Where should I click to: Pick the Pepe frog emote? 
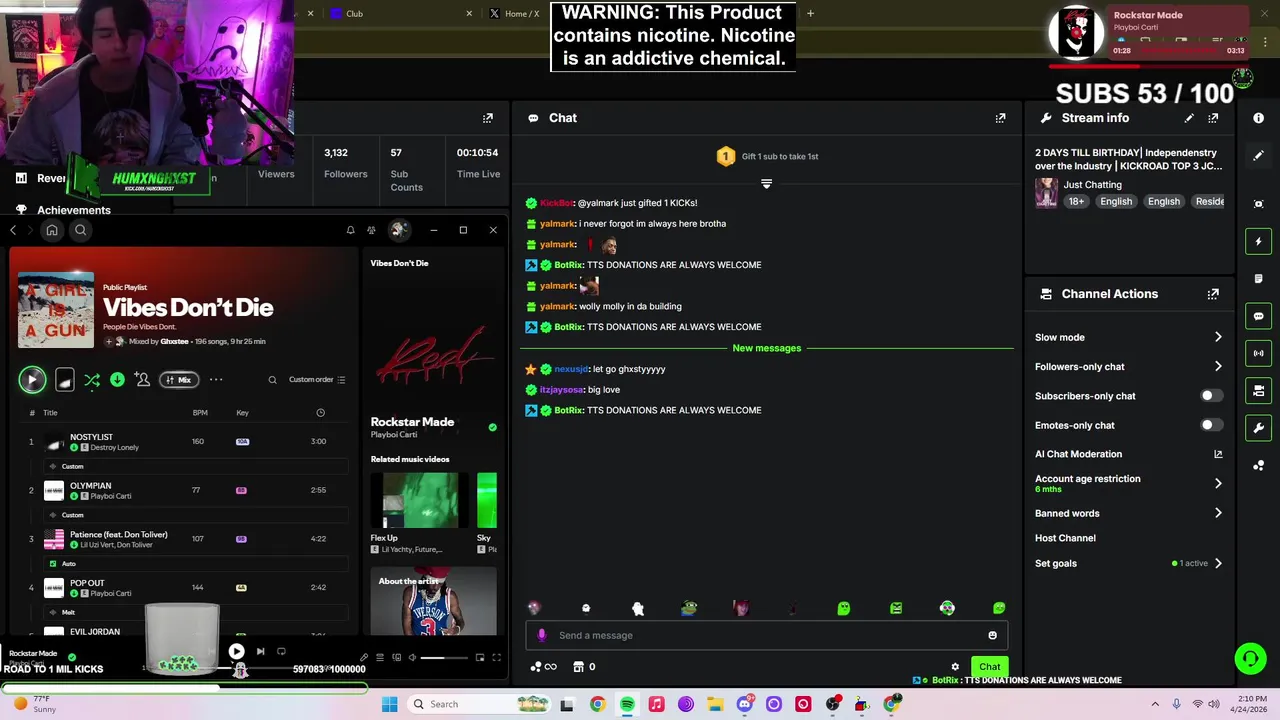689,607
